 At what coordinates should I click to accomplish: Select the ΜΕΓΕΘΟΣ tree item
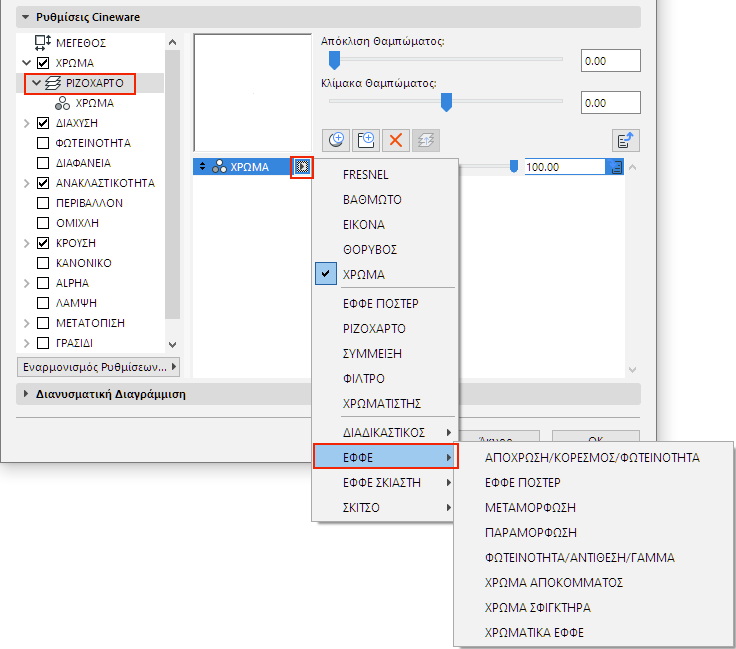tap(81, 43)
